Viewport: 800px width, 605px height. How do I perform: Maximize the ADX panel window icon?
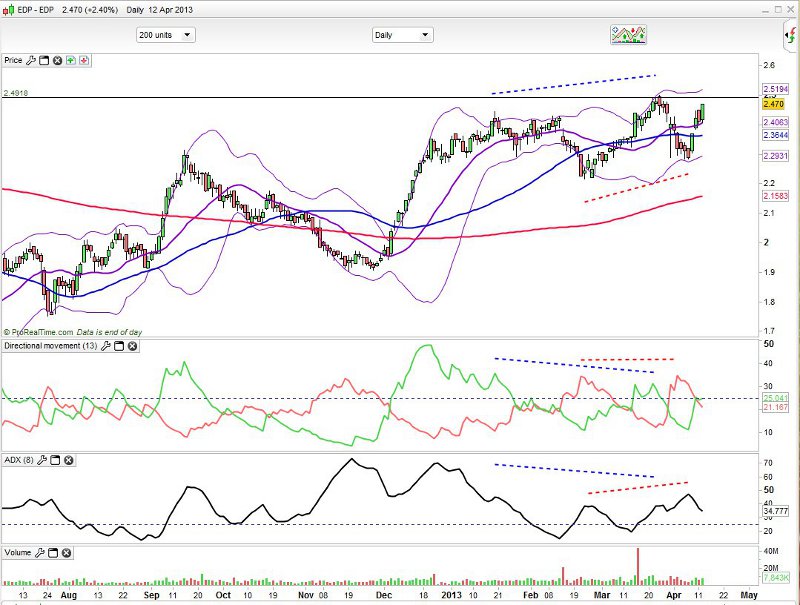click(55, 460)
